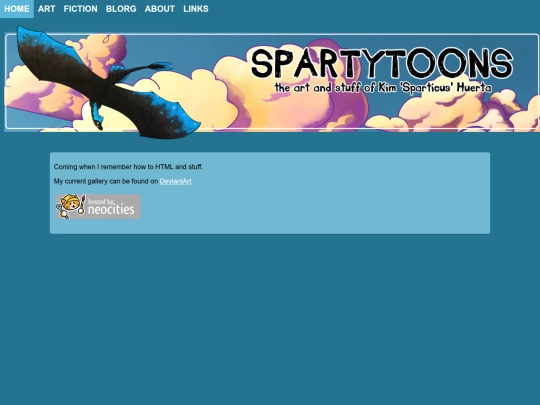Visit the BLORG page

pos(121,9)
